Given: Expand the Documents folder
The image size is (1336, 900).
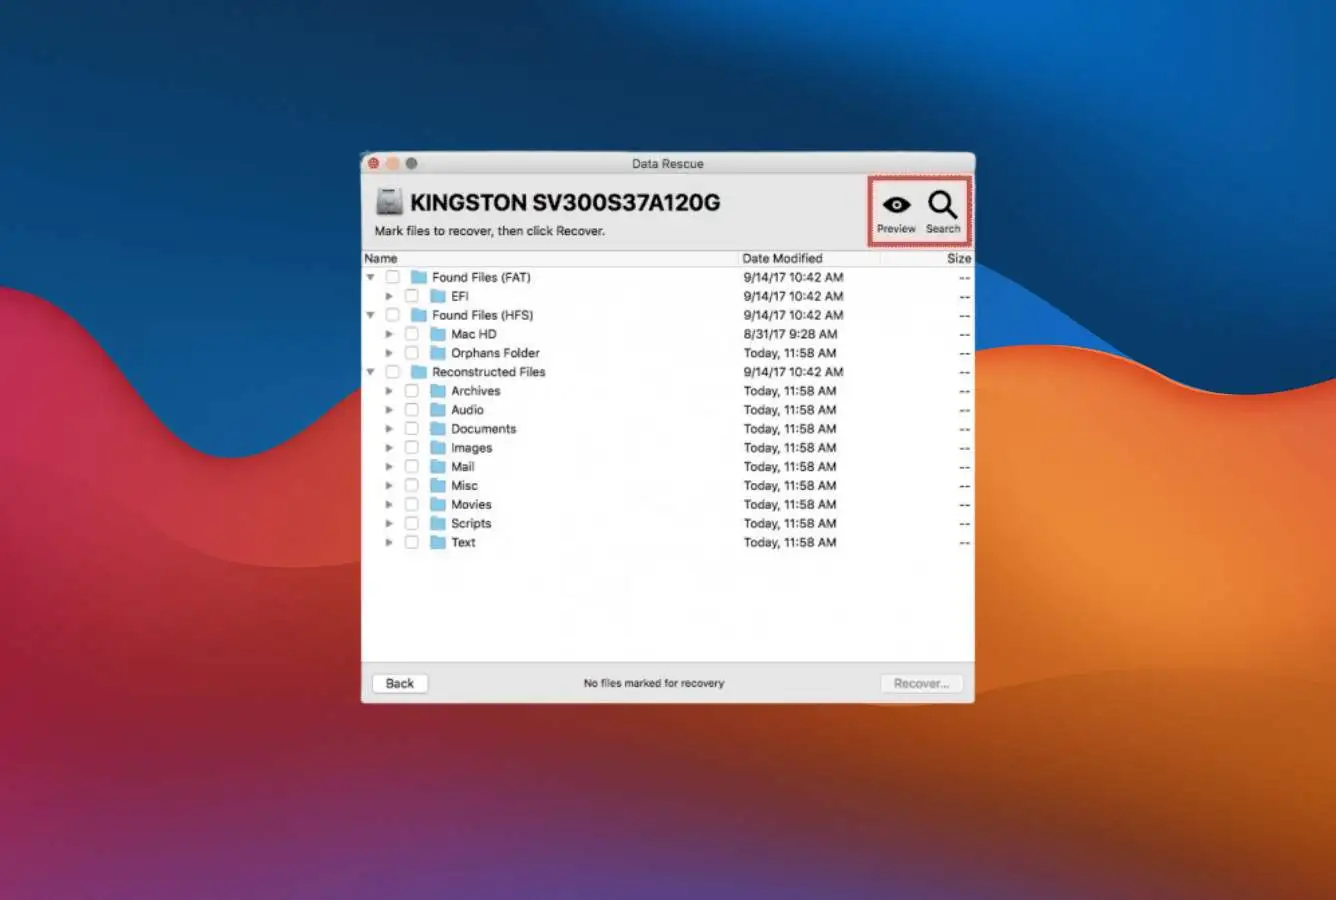Looking at the screenshot, I should [x=390, y=429].
